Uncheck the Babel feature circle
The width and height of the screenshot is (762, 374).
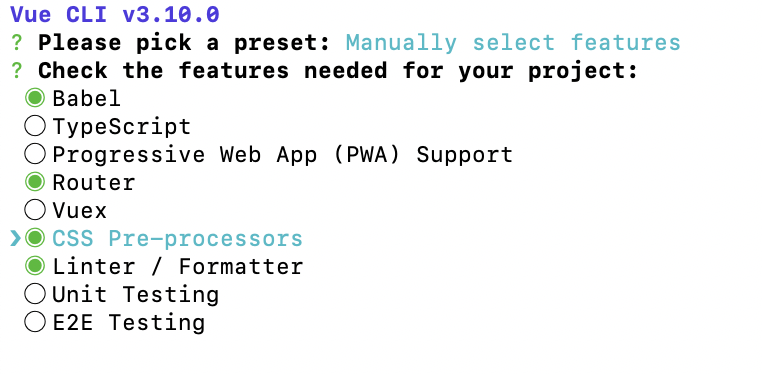[35, 98]
